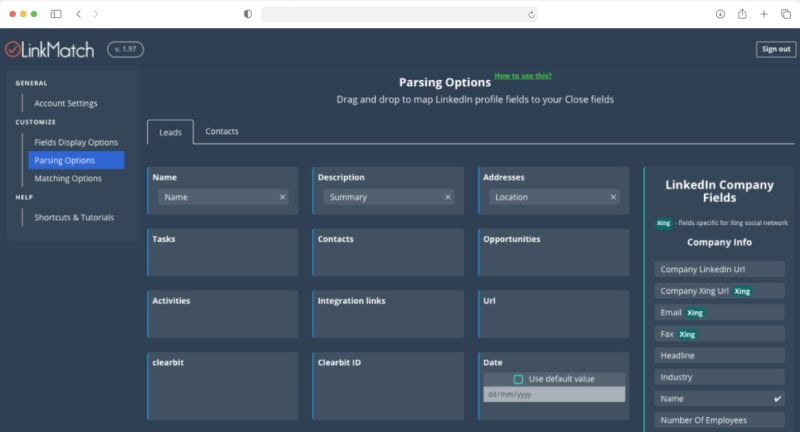800x432 pixels.
Task: Click the privacy shield icon
Action: [x=248, y=14]
